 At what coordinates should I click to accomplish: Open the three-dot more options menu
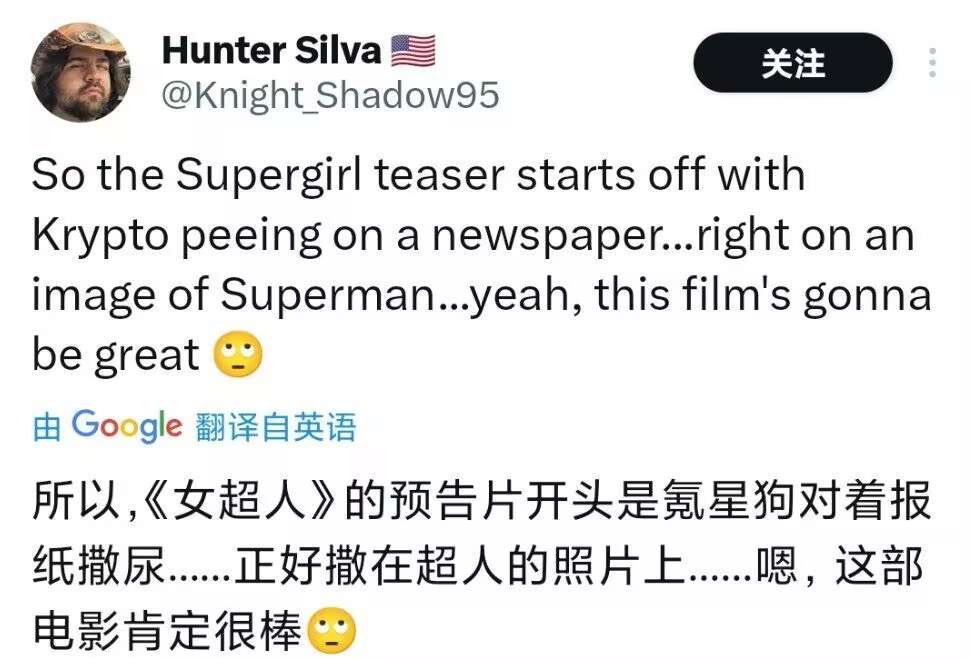tap(932, 63)
